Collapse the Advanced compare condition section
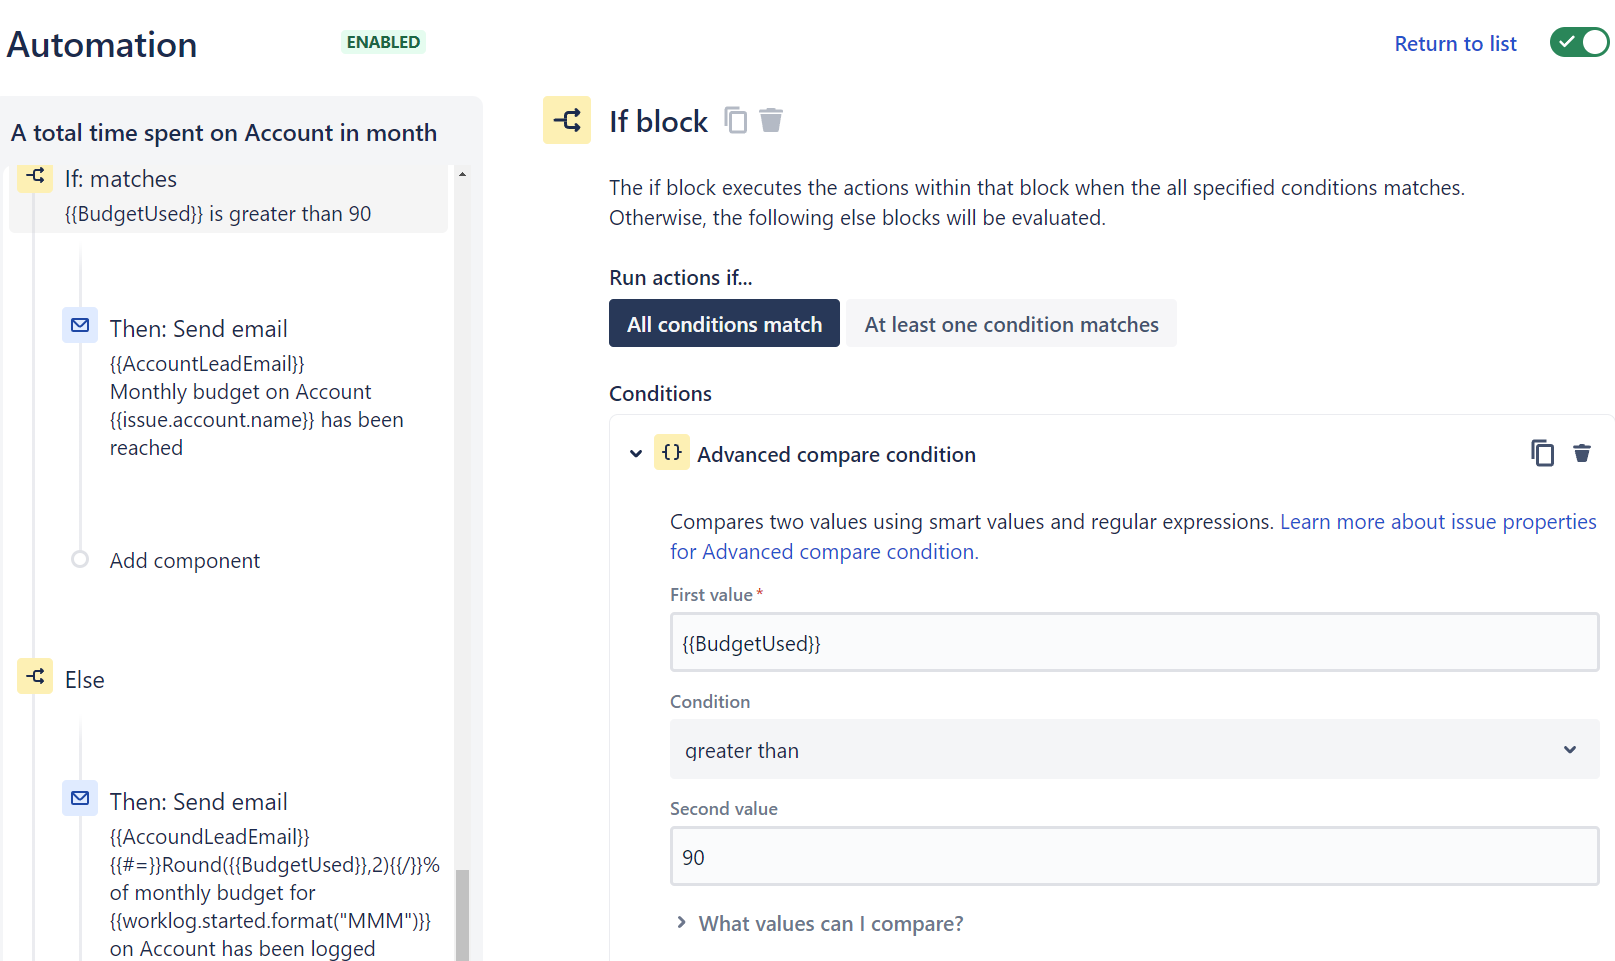The height and width of the screenshot is (961, 1615). click(x=636, y=454)
